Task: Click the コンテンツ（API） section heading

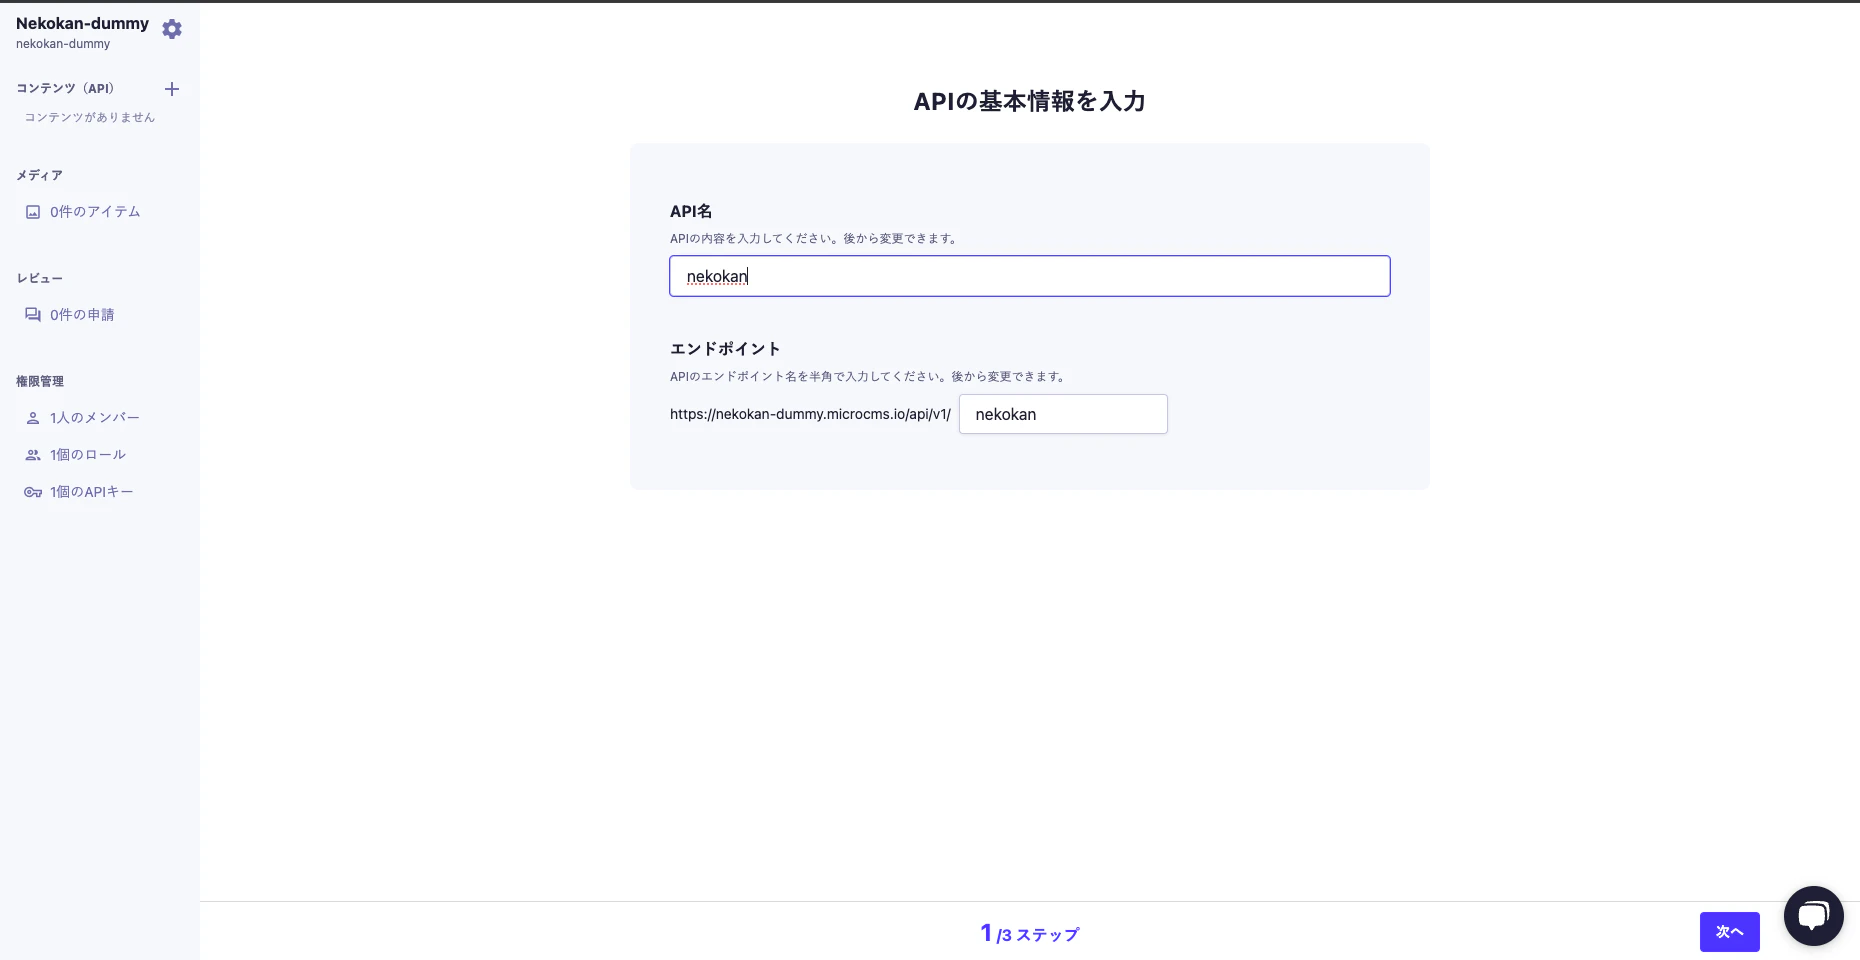Action: point(65,88)
